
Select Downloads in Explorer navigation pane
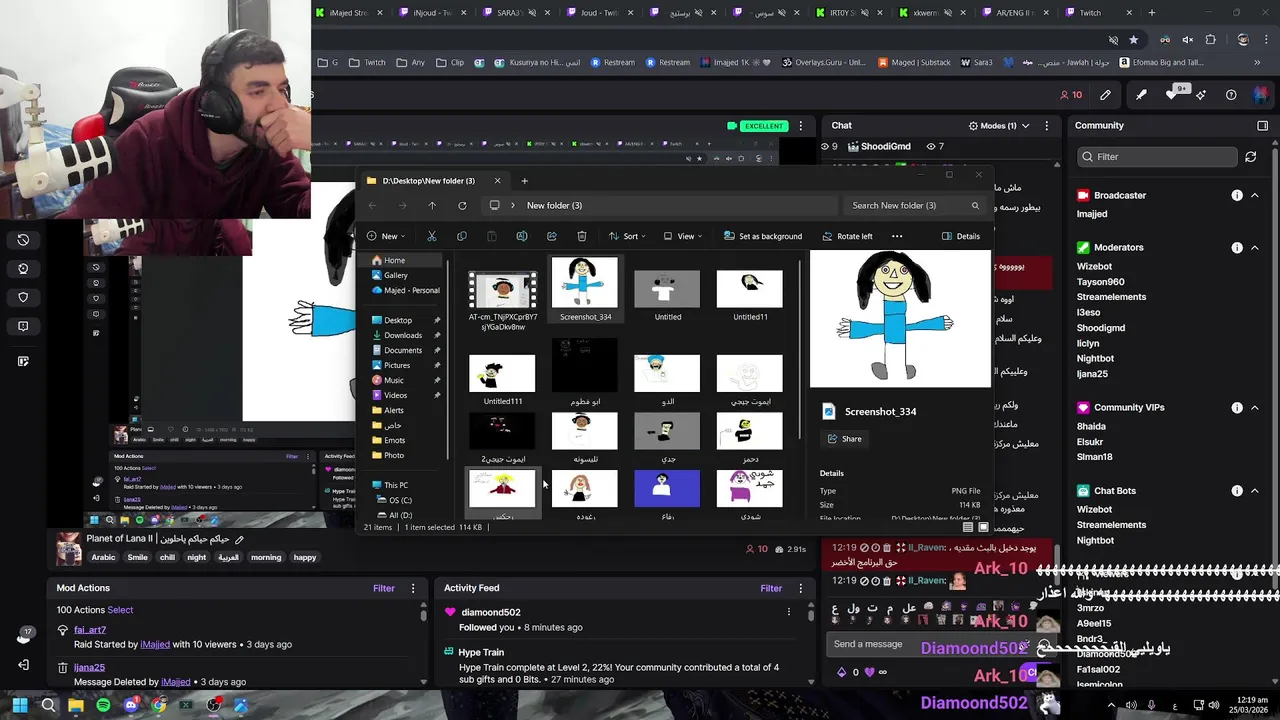pyautogui.click(x=403, y=335)
